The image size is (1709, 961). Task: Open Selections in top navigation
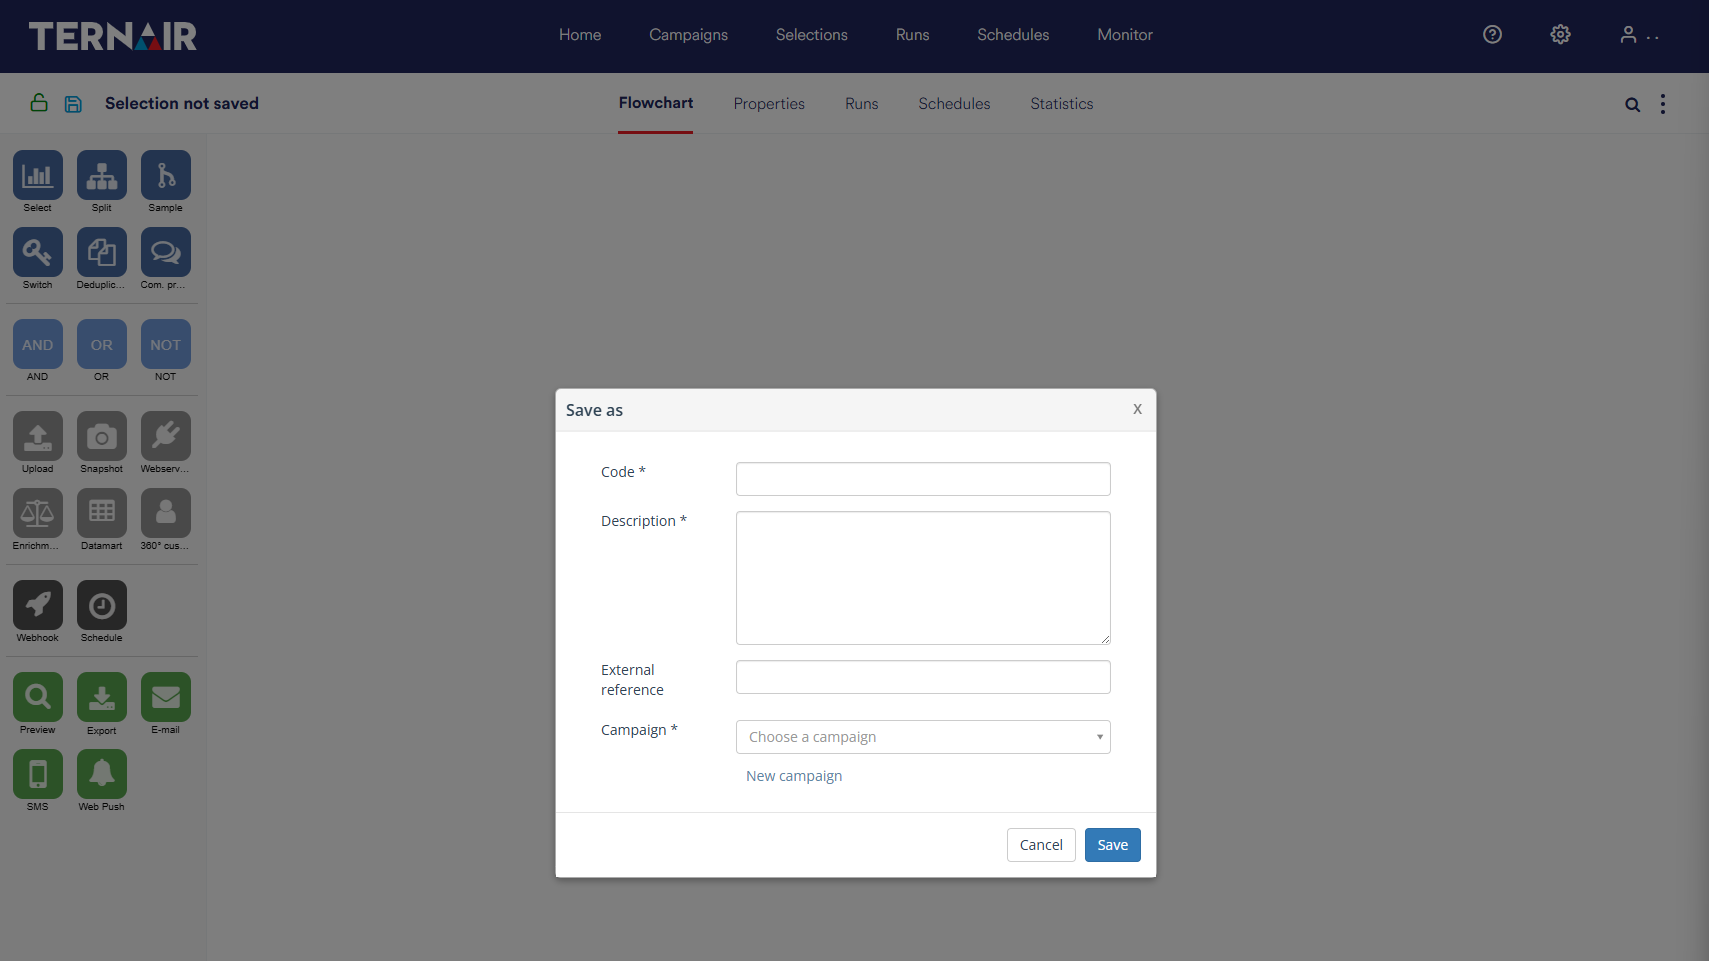click(x=812, y=35)
